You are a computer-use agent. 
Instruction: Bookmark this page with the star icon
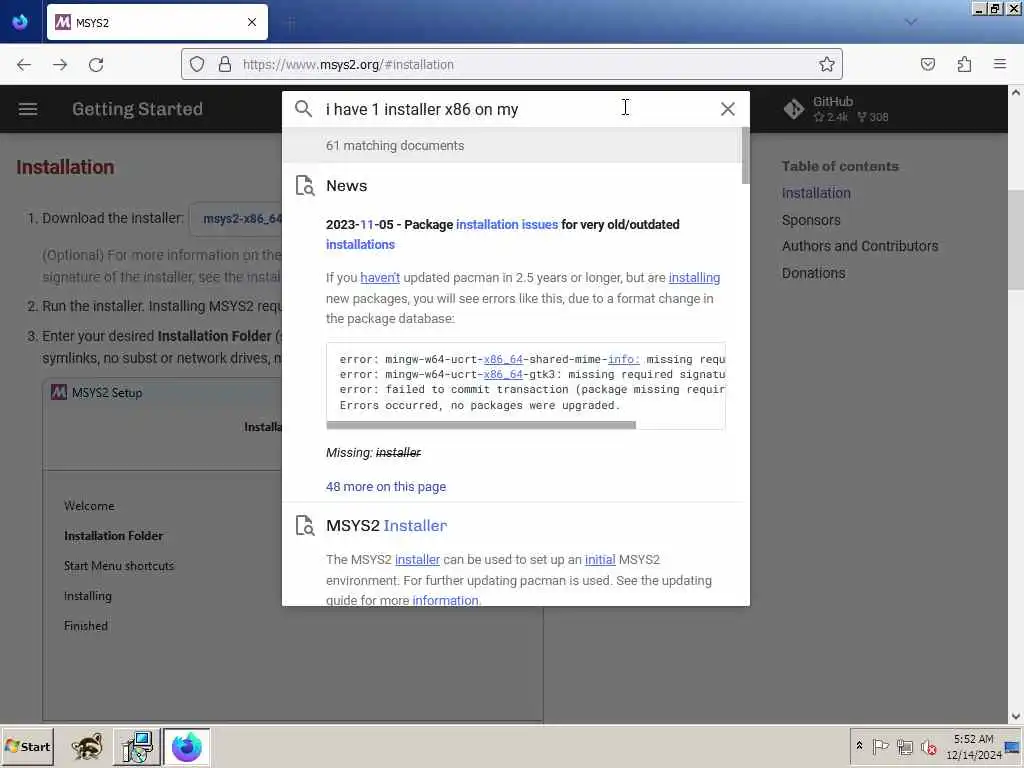click(x=827, y=64)
